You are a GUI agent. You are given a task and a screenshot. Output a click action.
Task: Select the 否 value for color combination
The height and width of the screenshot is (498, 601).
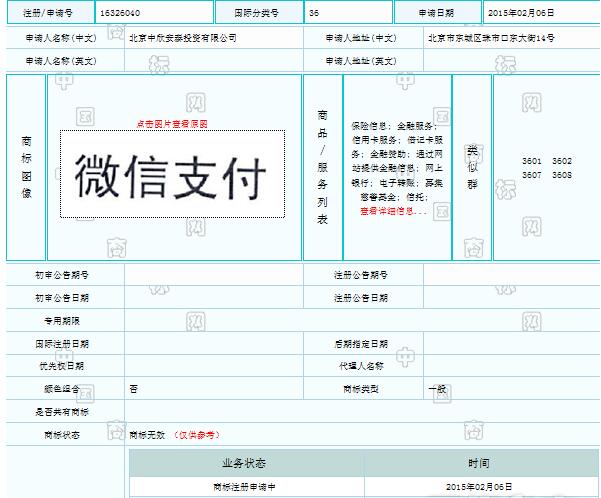pos(133,389)
